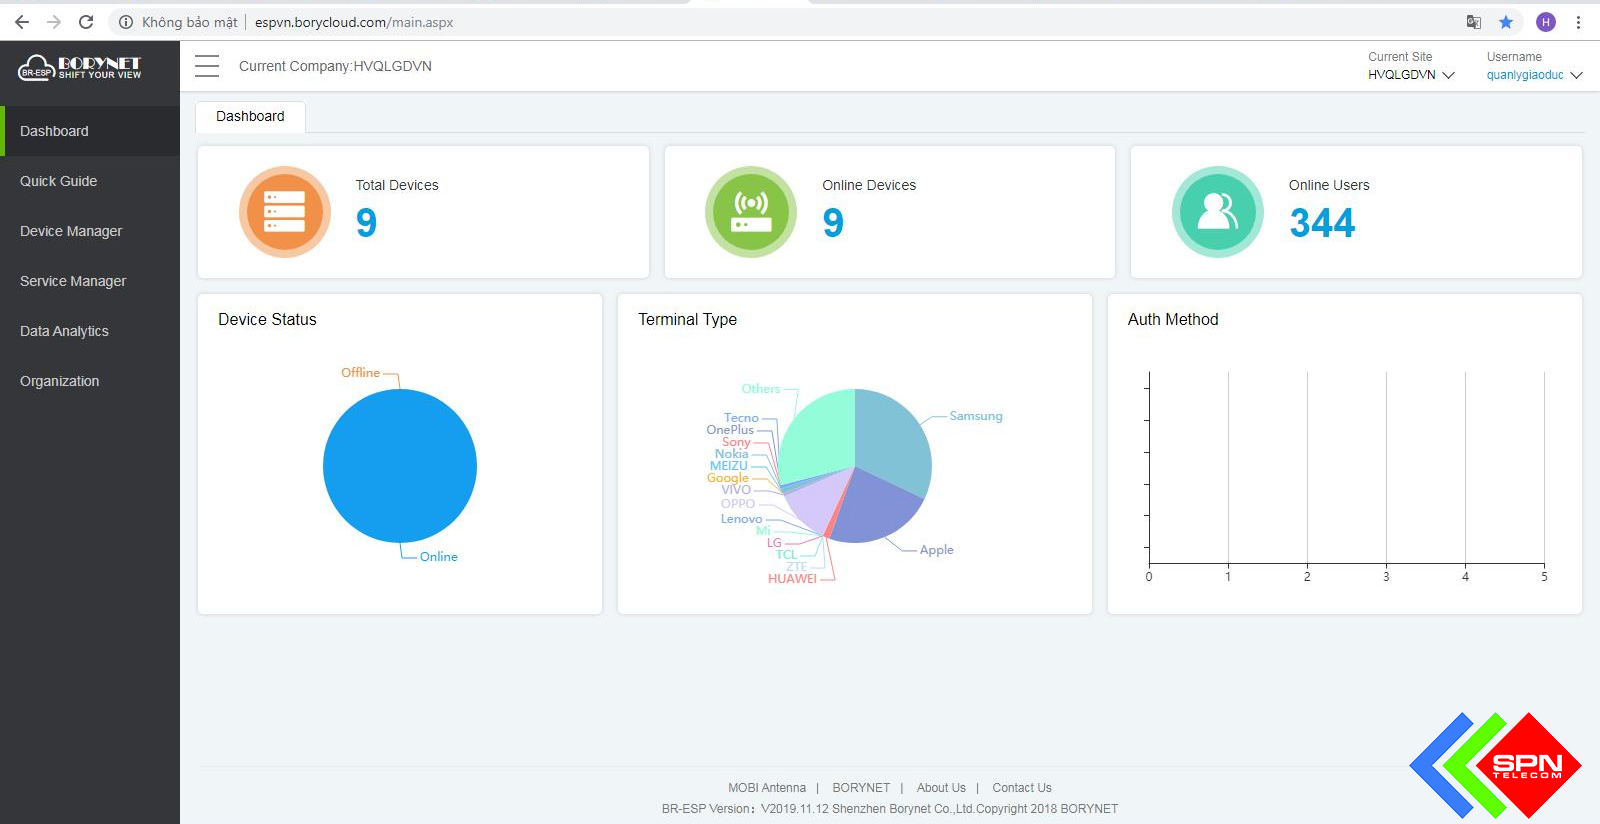Click the browser reload icon
This screenshot has width=1600, height=824.
click(86, 22)
